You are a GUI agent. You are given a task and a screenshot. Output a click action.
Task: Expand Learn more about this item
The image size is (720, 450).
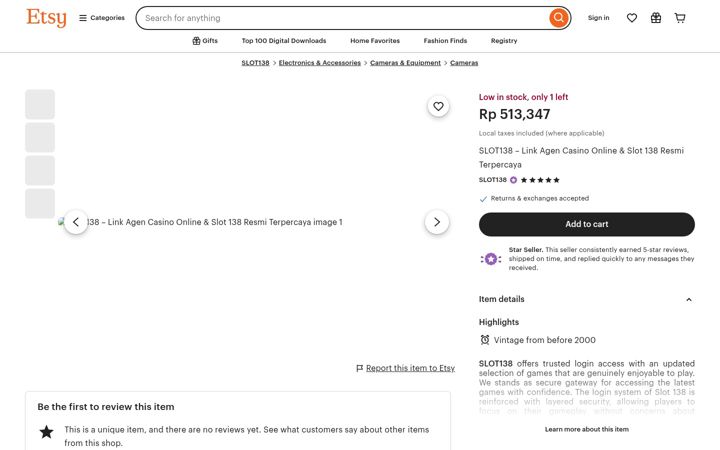[x=586, y=429]
